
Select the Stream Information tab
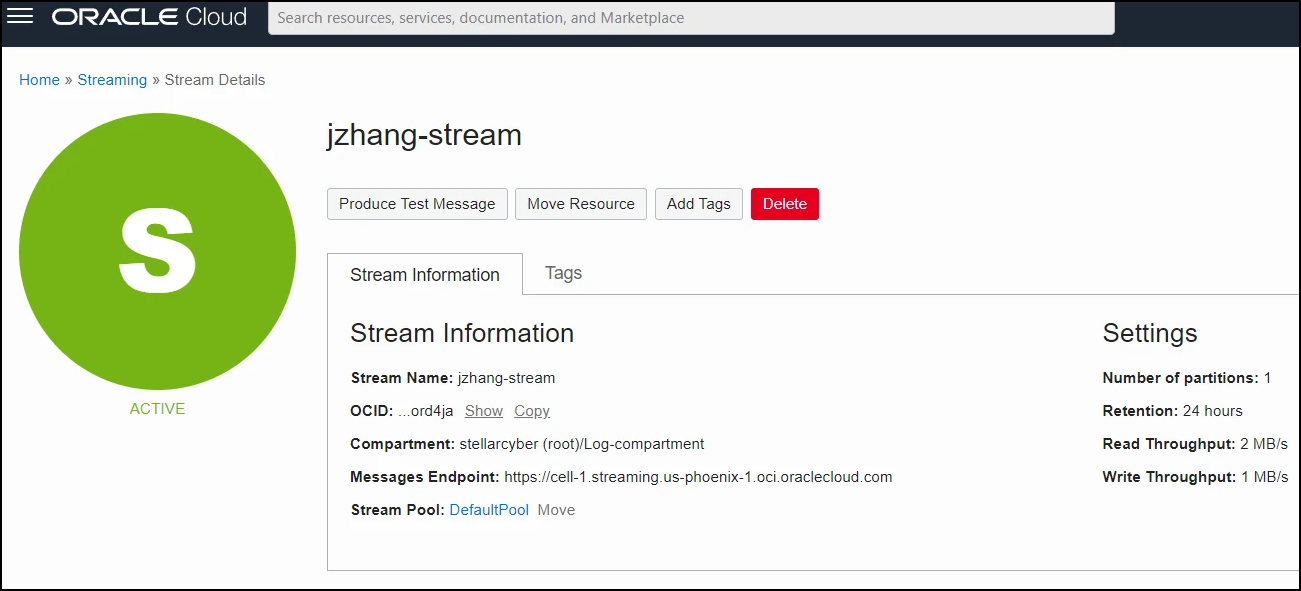[x=424, y=275]
